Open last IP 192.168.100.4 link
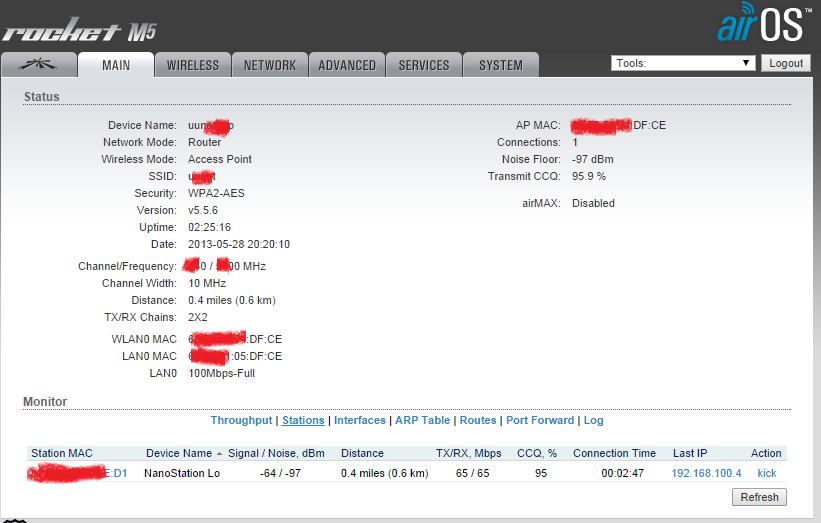Image resolution: width=821 pixels, height=523 pixels. coord(706,473)
